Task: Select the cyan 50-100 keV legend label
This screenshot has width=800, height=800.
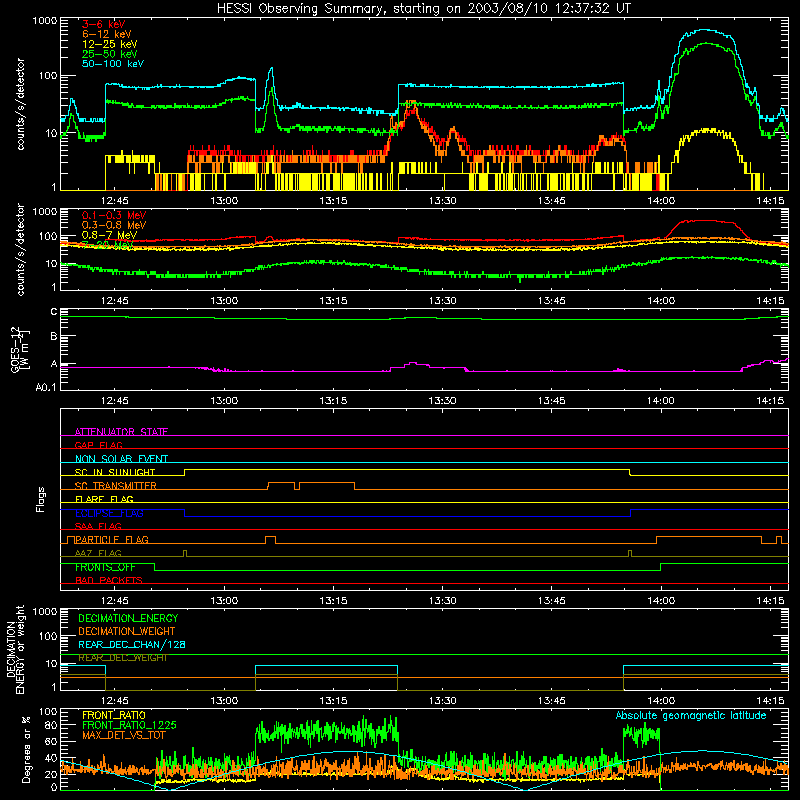Action: point(113,64)
